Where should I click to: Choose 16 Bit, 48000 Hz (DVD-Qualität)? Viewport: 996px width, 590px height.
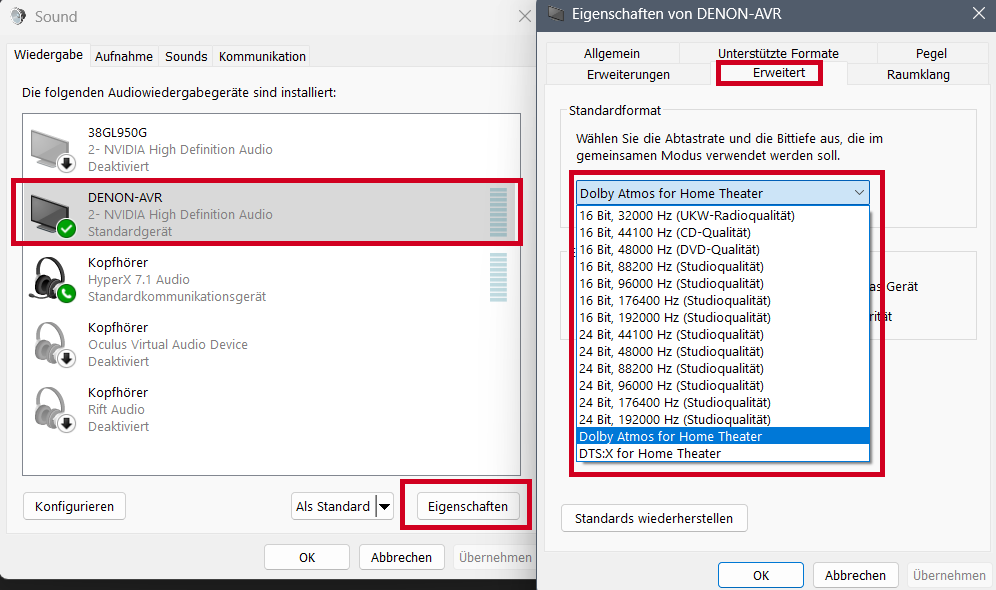click(x=723, y=250)
